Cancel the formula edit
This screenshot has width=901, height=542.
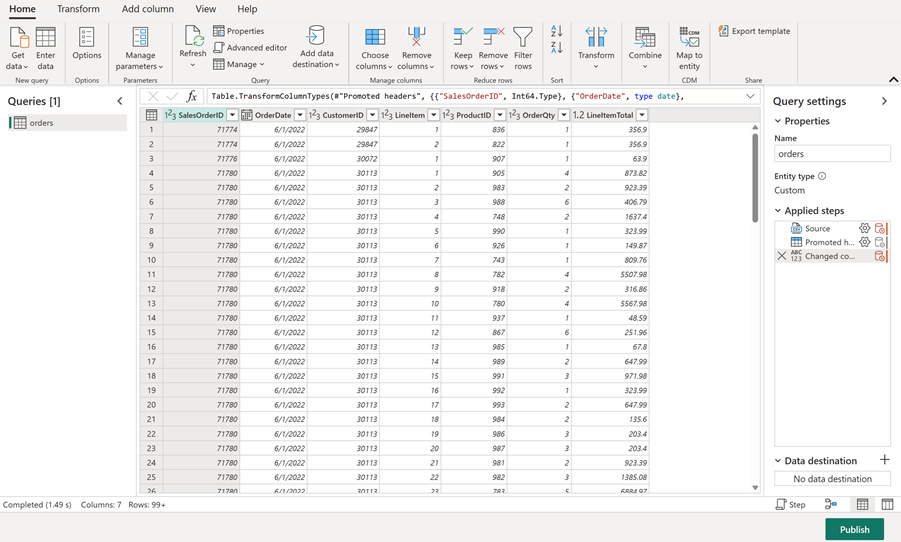point(153,97)
